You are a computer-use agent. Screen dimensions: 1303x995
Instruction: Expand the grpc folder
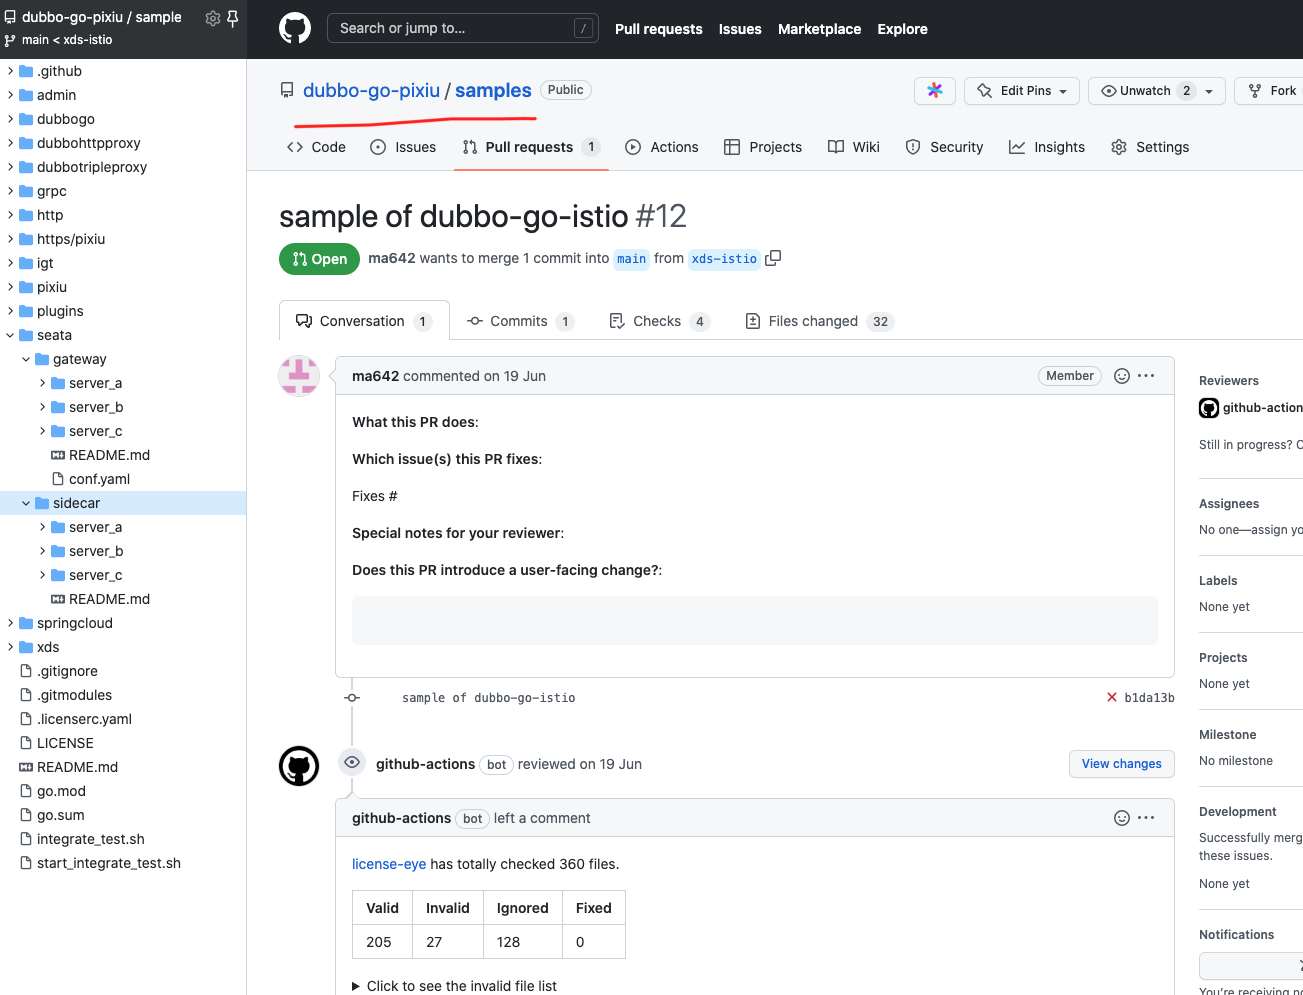pos(10,191)
